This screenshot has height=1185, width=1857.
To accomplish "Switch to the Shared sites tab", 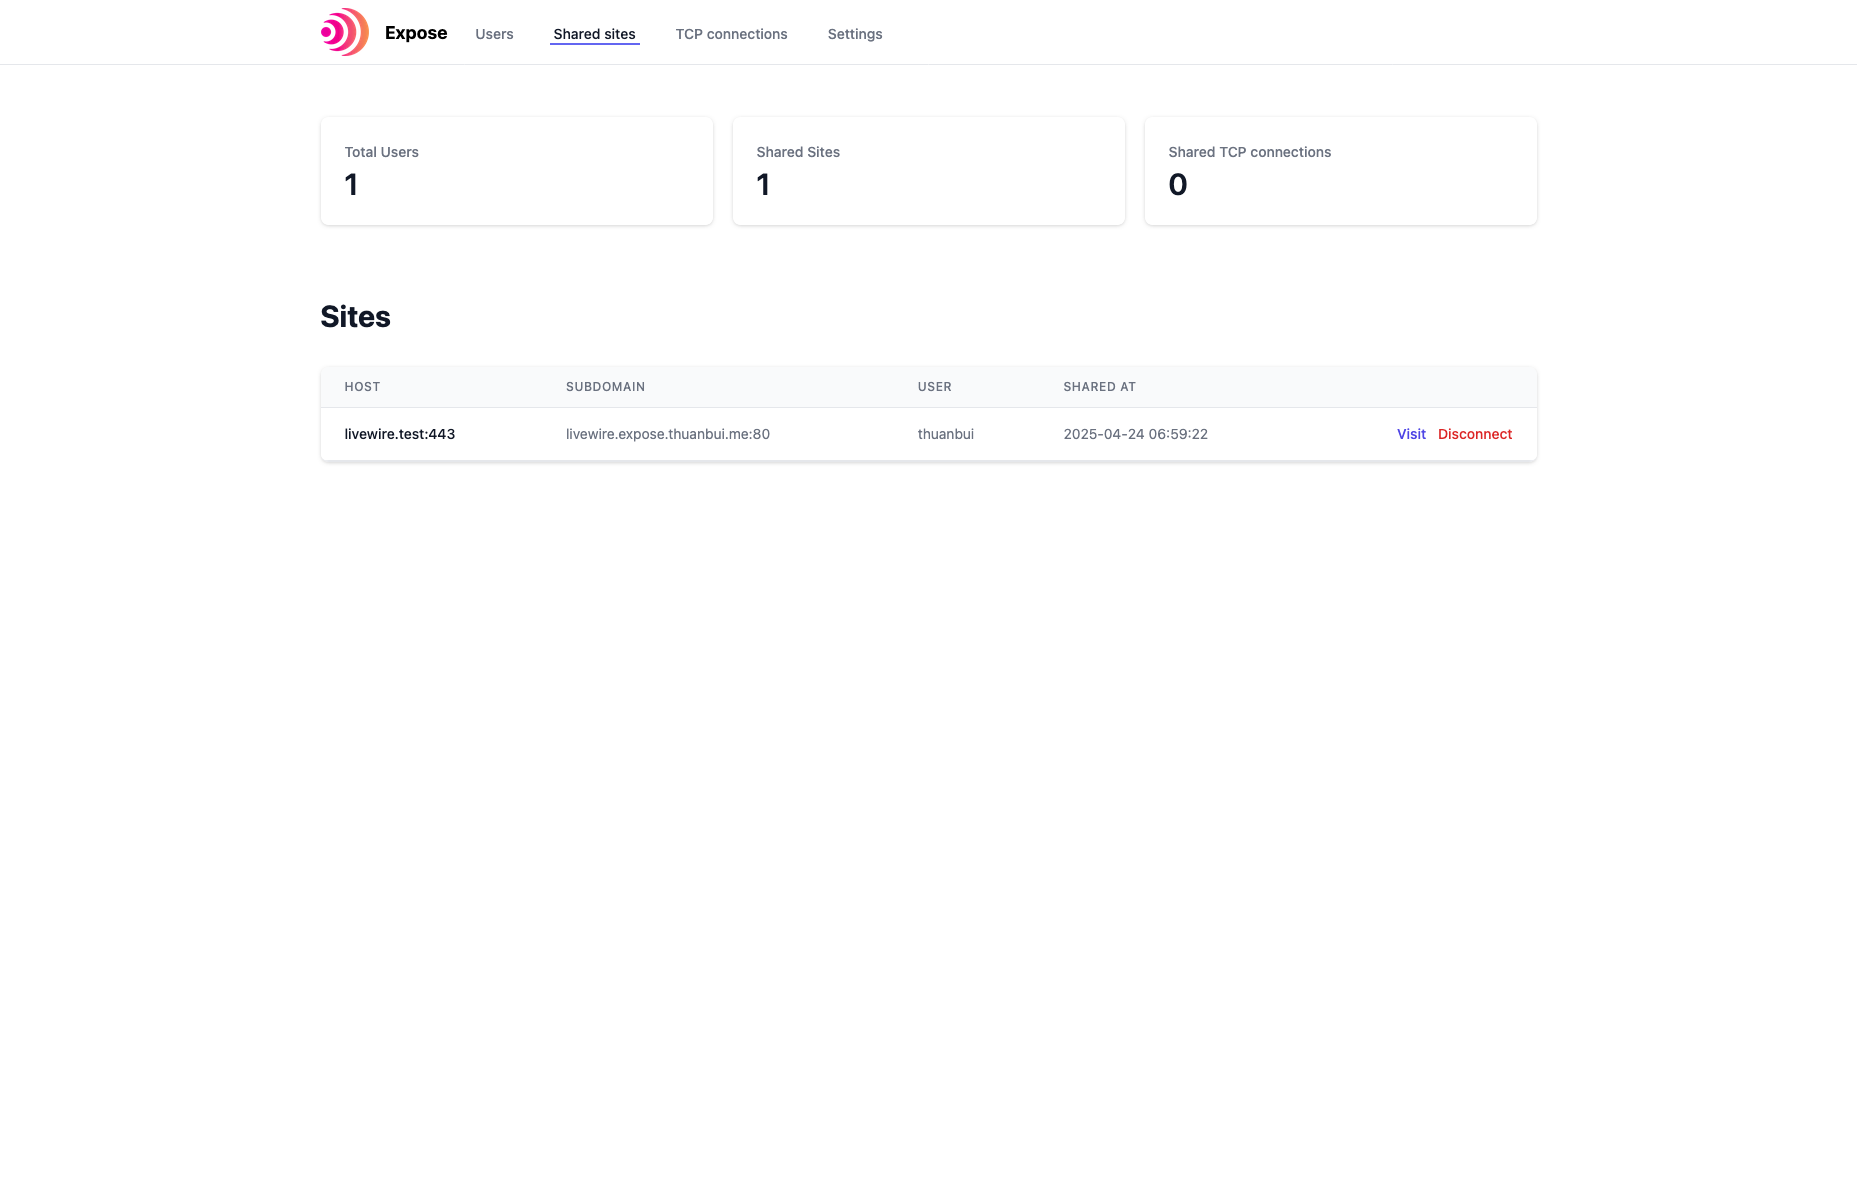I will tap(594, 34).
